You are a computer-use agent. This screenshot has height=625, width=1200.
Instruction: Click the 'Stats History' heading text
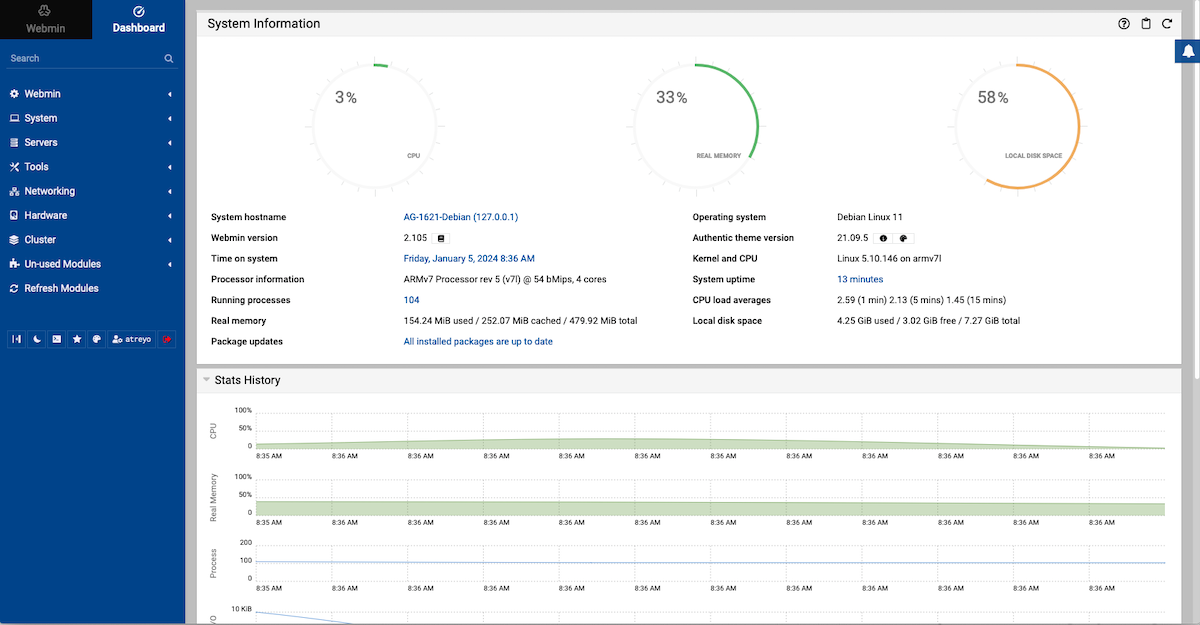[x=247, y=380]
